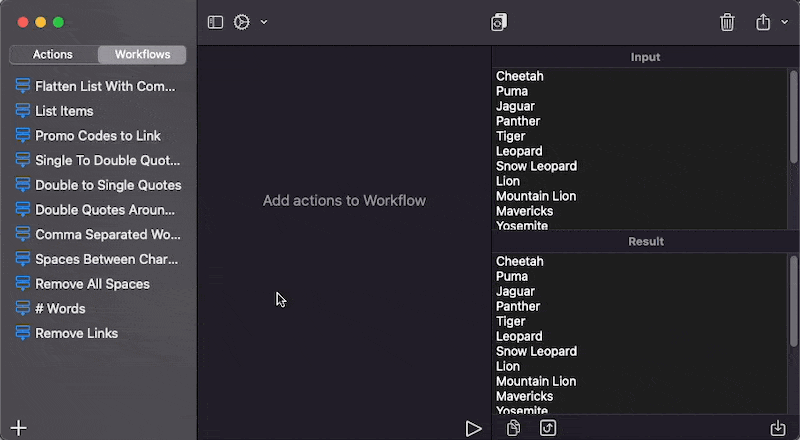The image size is (800, 440).
Task: Switch to the Actions tab
Action: pyautogui.click(x=53, y=55)
